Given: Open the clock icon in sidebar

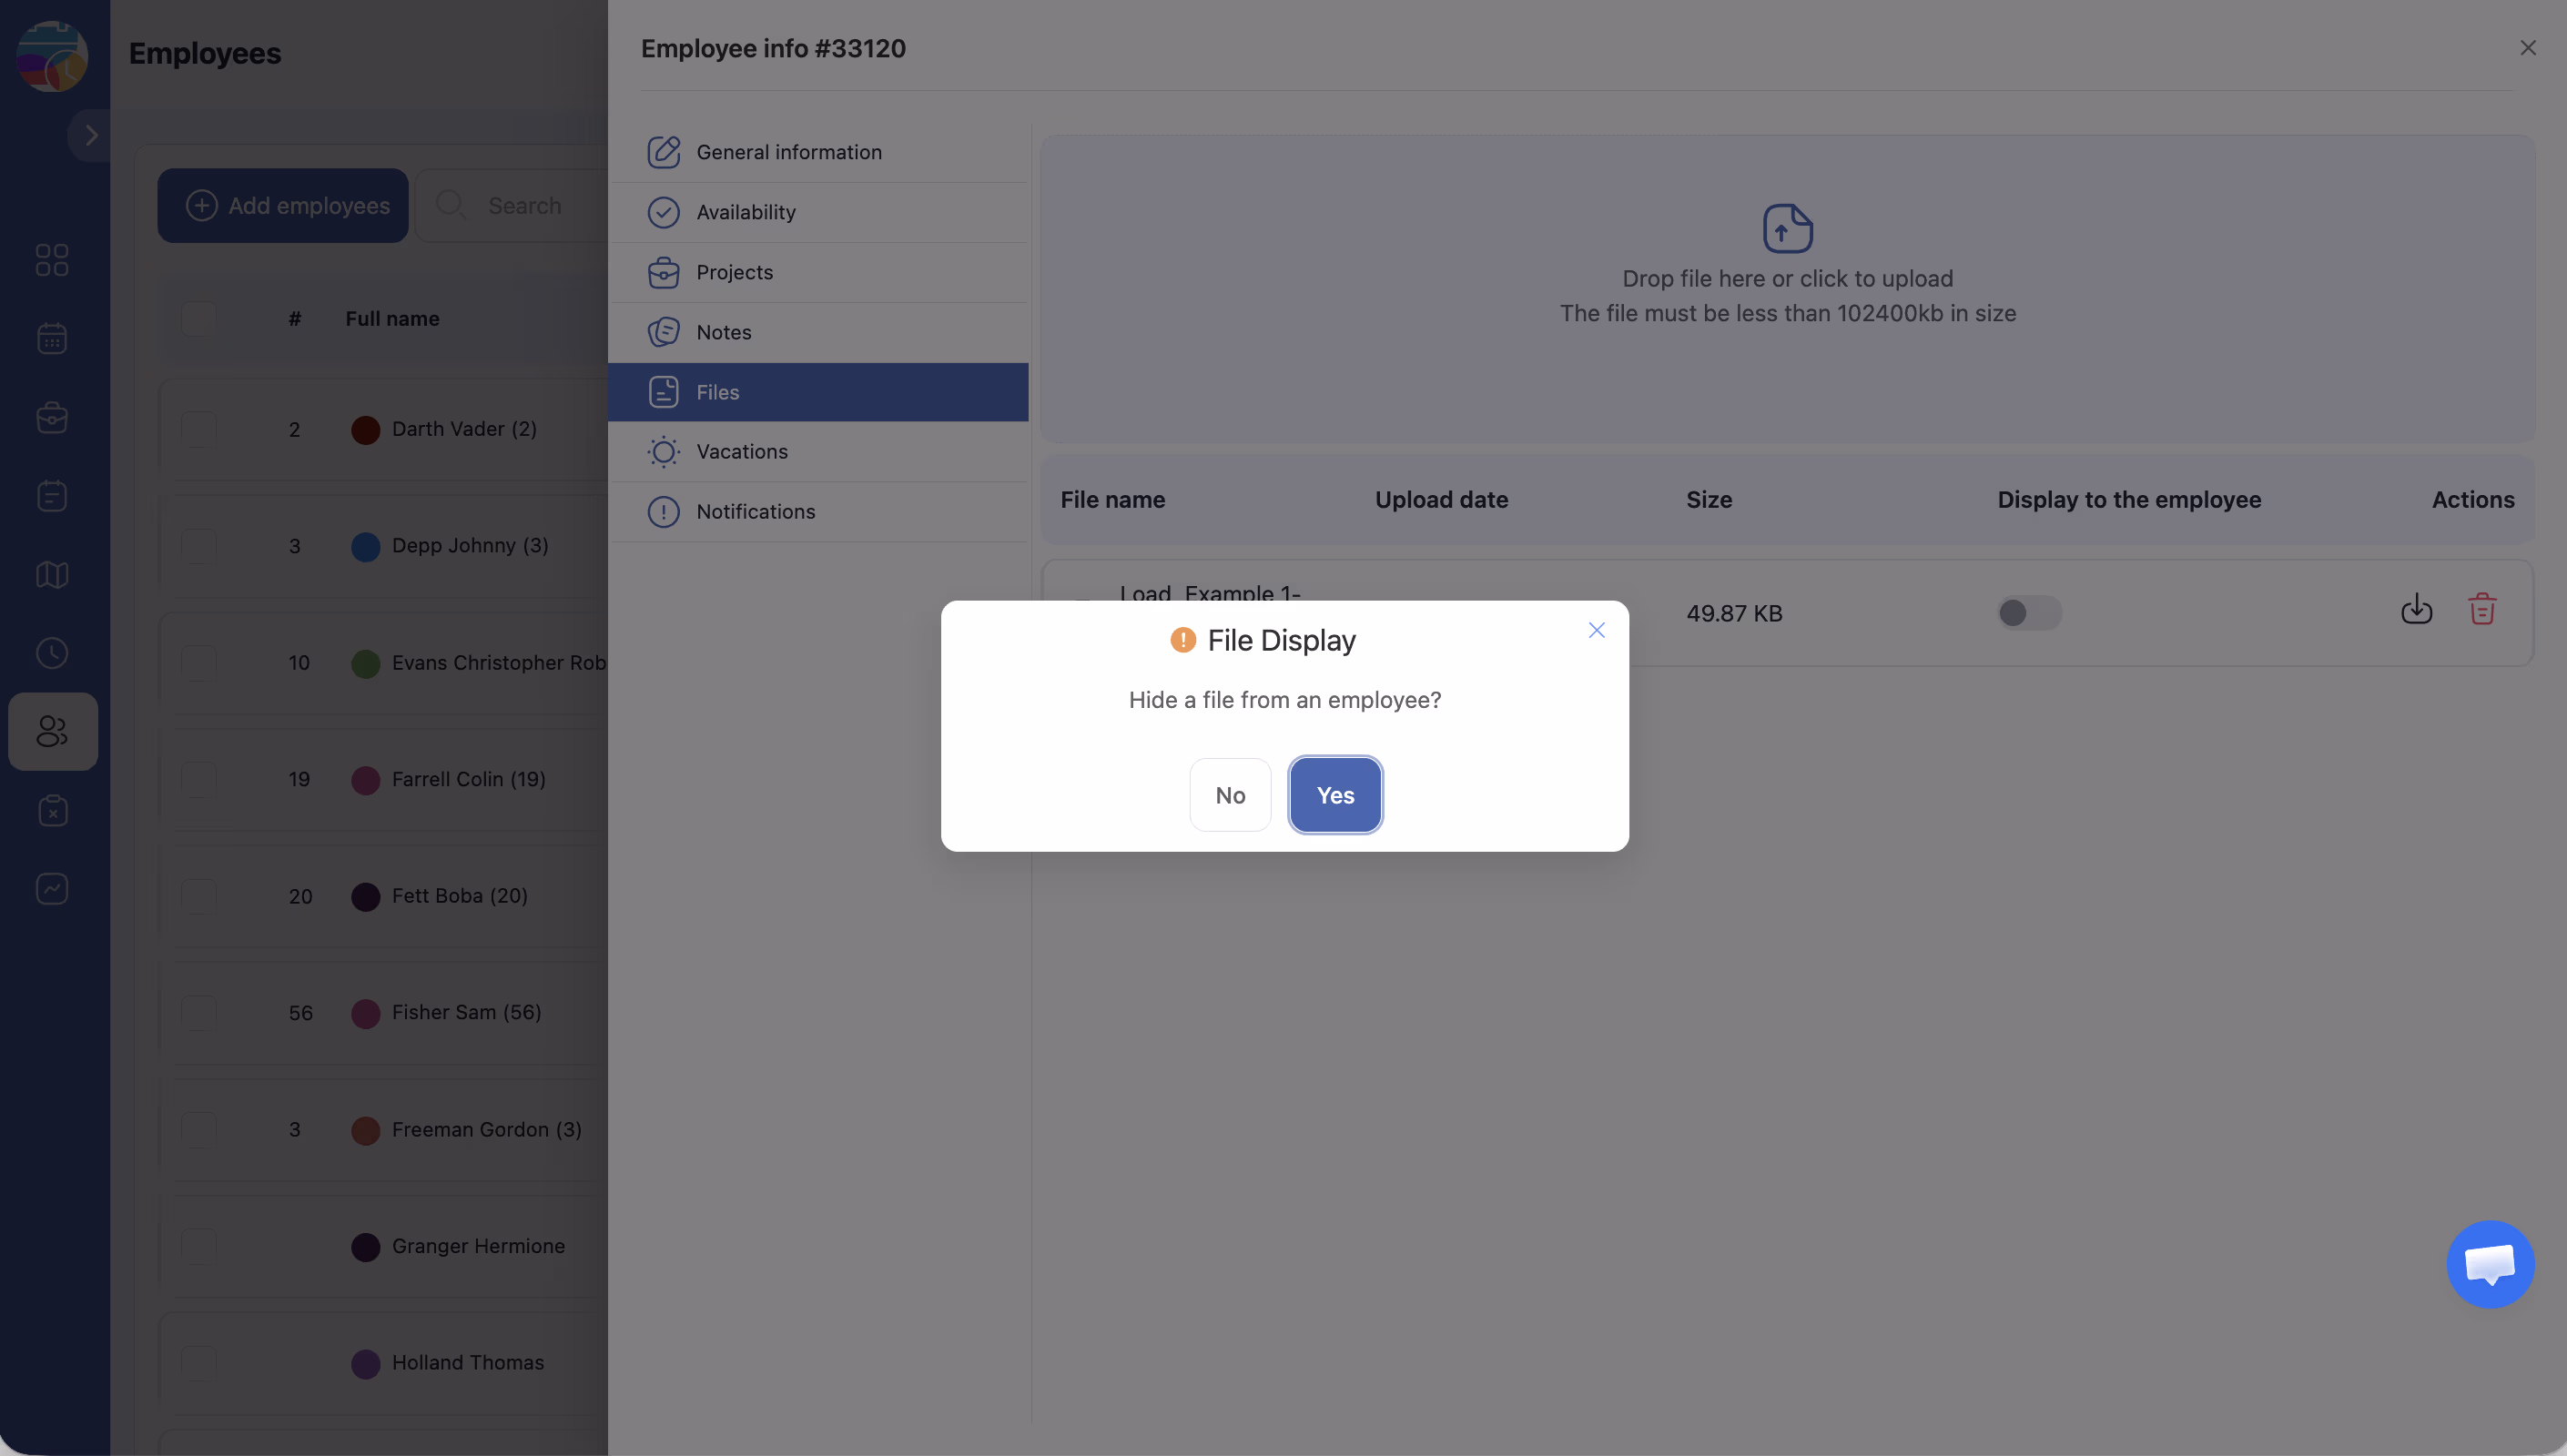Looking at the screenshot, I should pos(52,653).
